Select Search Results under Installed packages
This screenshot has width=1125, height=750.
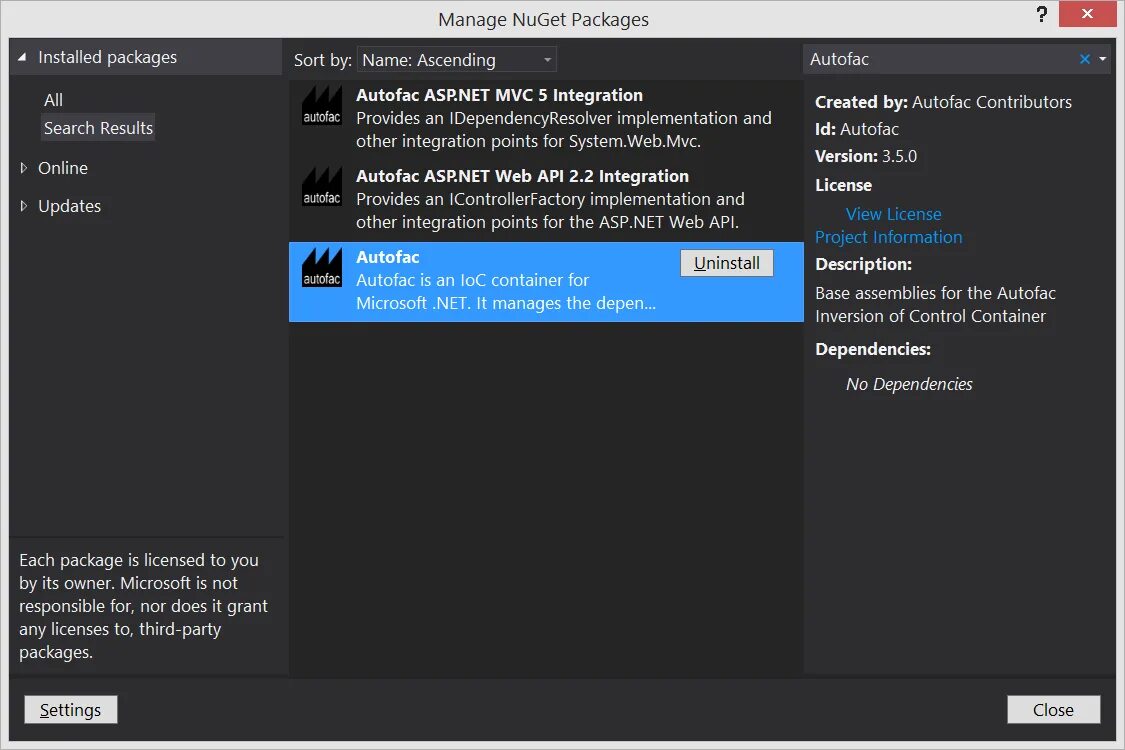click(98, 128)
